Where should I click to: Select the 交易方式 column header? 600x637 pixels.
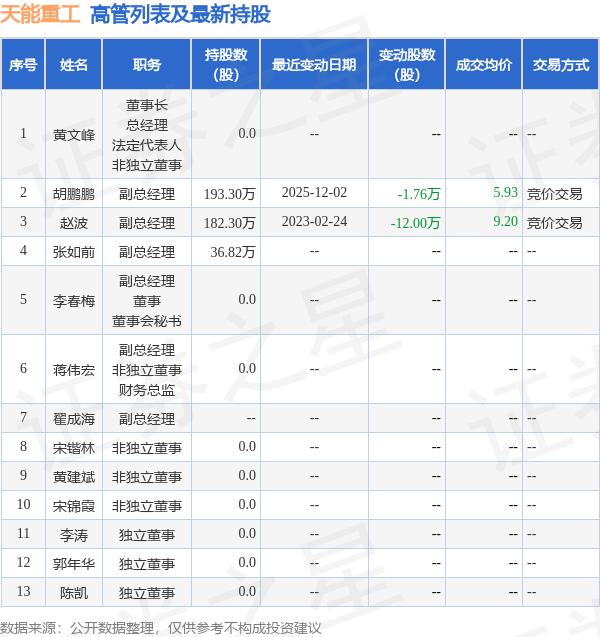(561, 65)
